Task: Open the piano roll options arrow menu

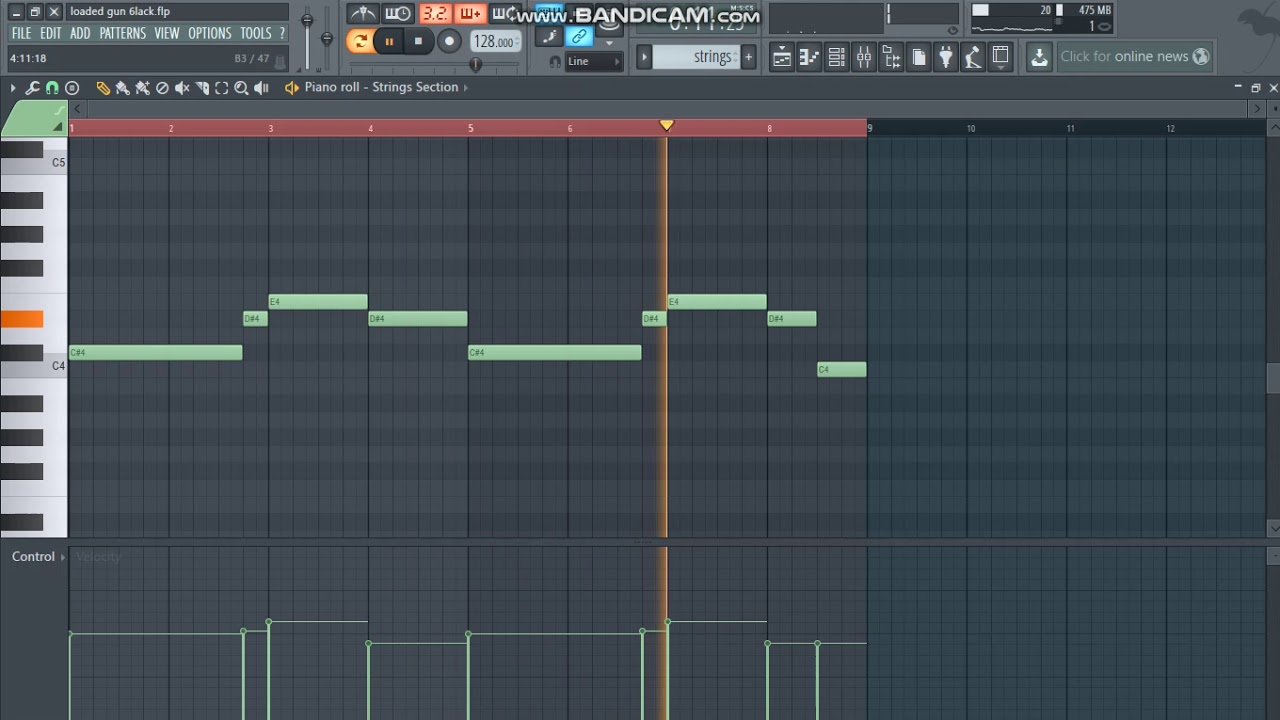Action: click(13, 88)
